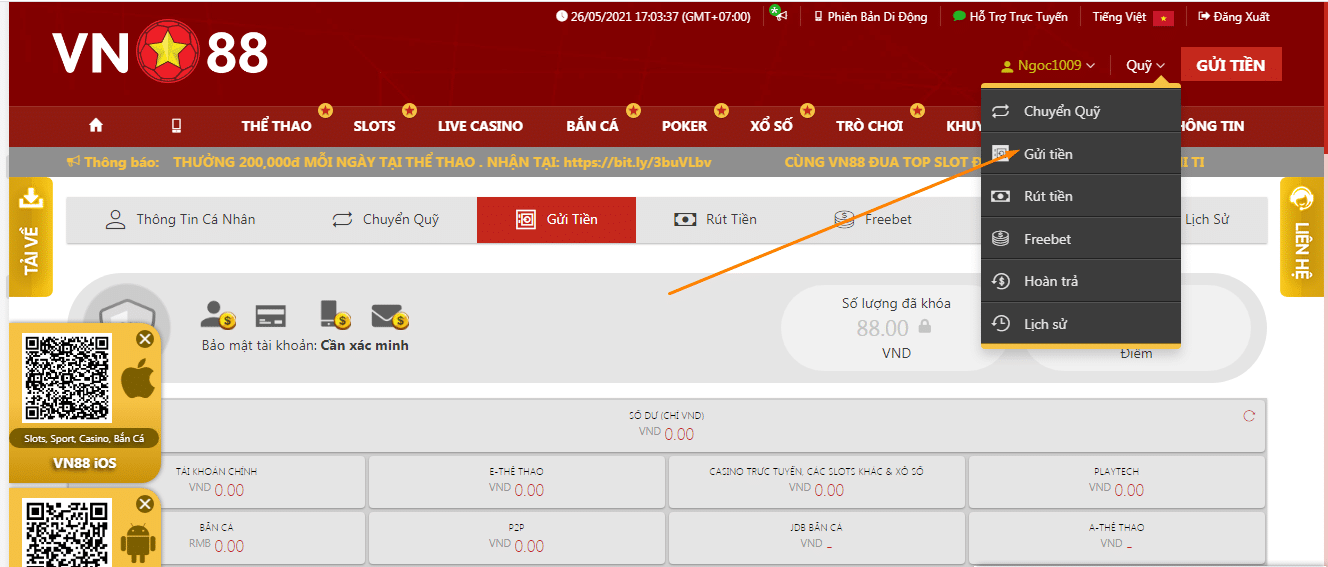Collapse the Quỹ dropdown menu

click(1145, 65)
